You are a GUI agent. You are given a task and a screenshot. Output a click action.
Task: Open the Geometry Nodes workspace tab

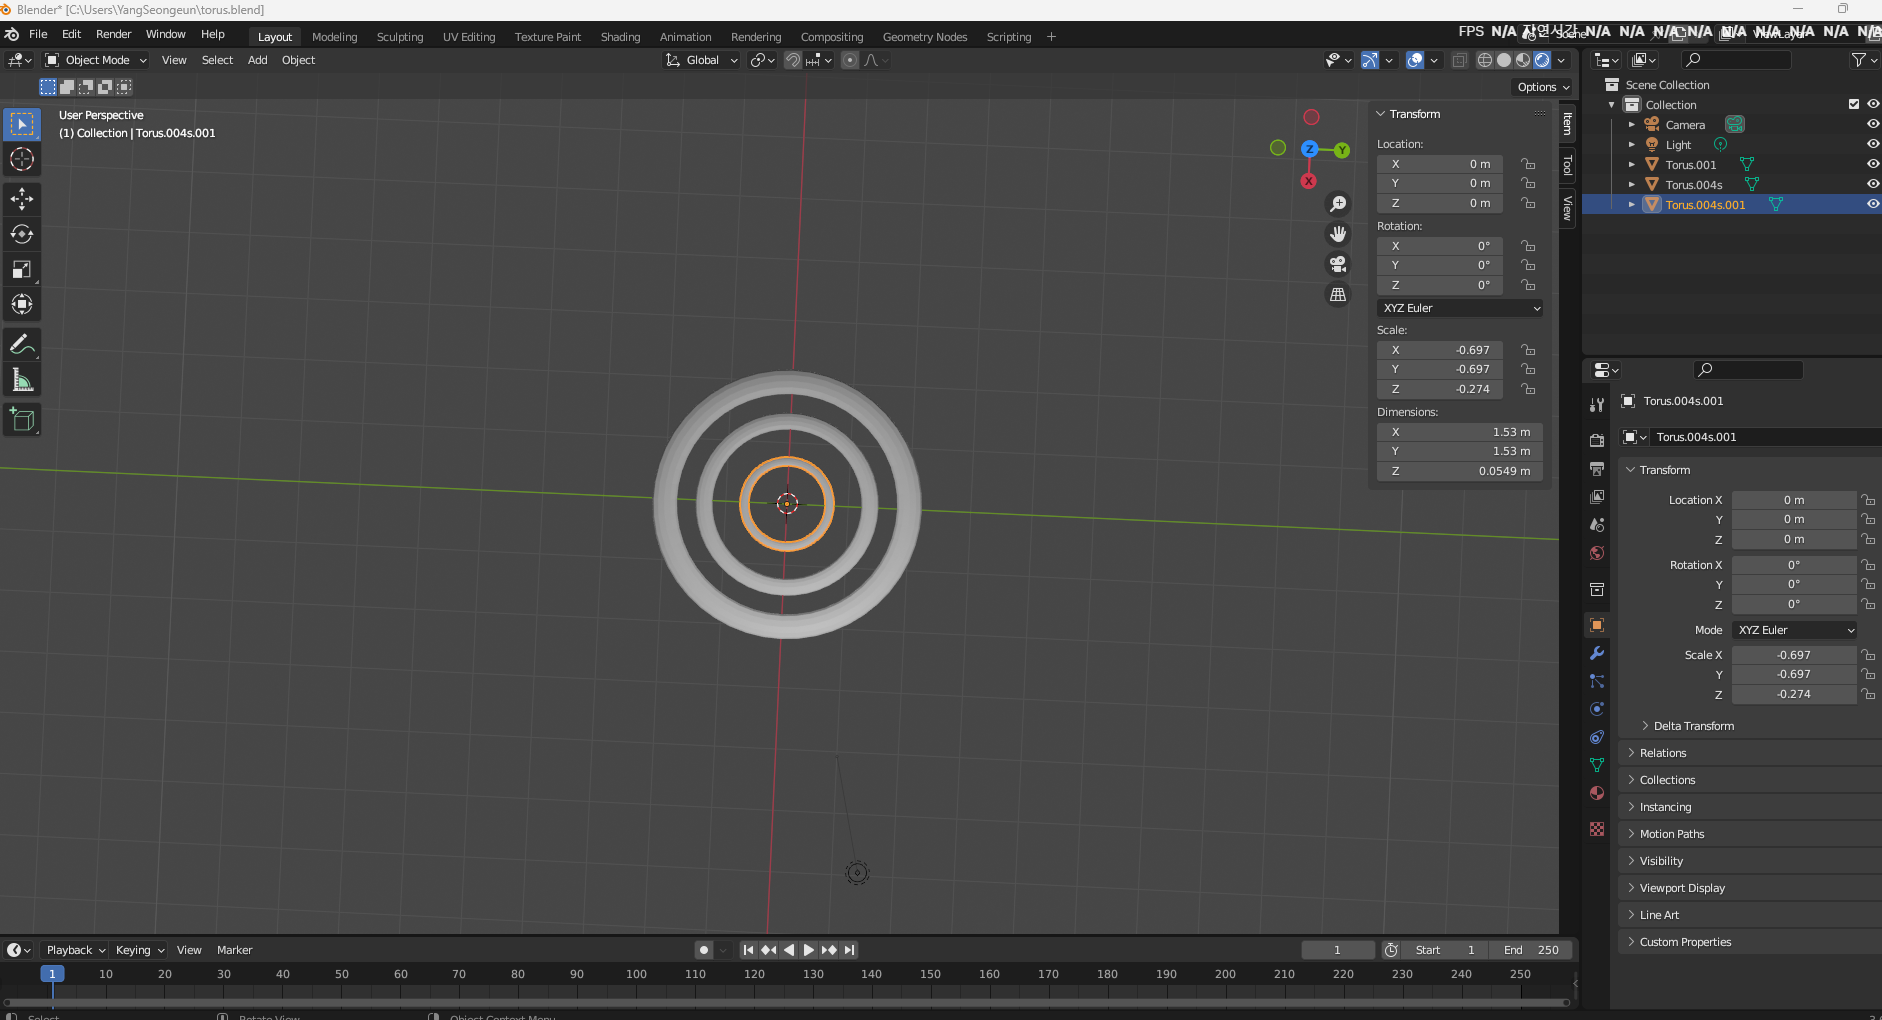pos(924,37)
